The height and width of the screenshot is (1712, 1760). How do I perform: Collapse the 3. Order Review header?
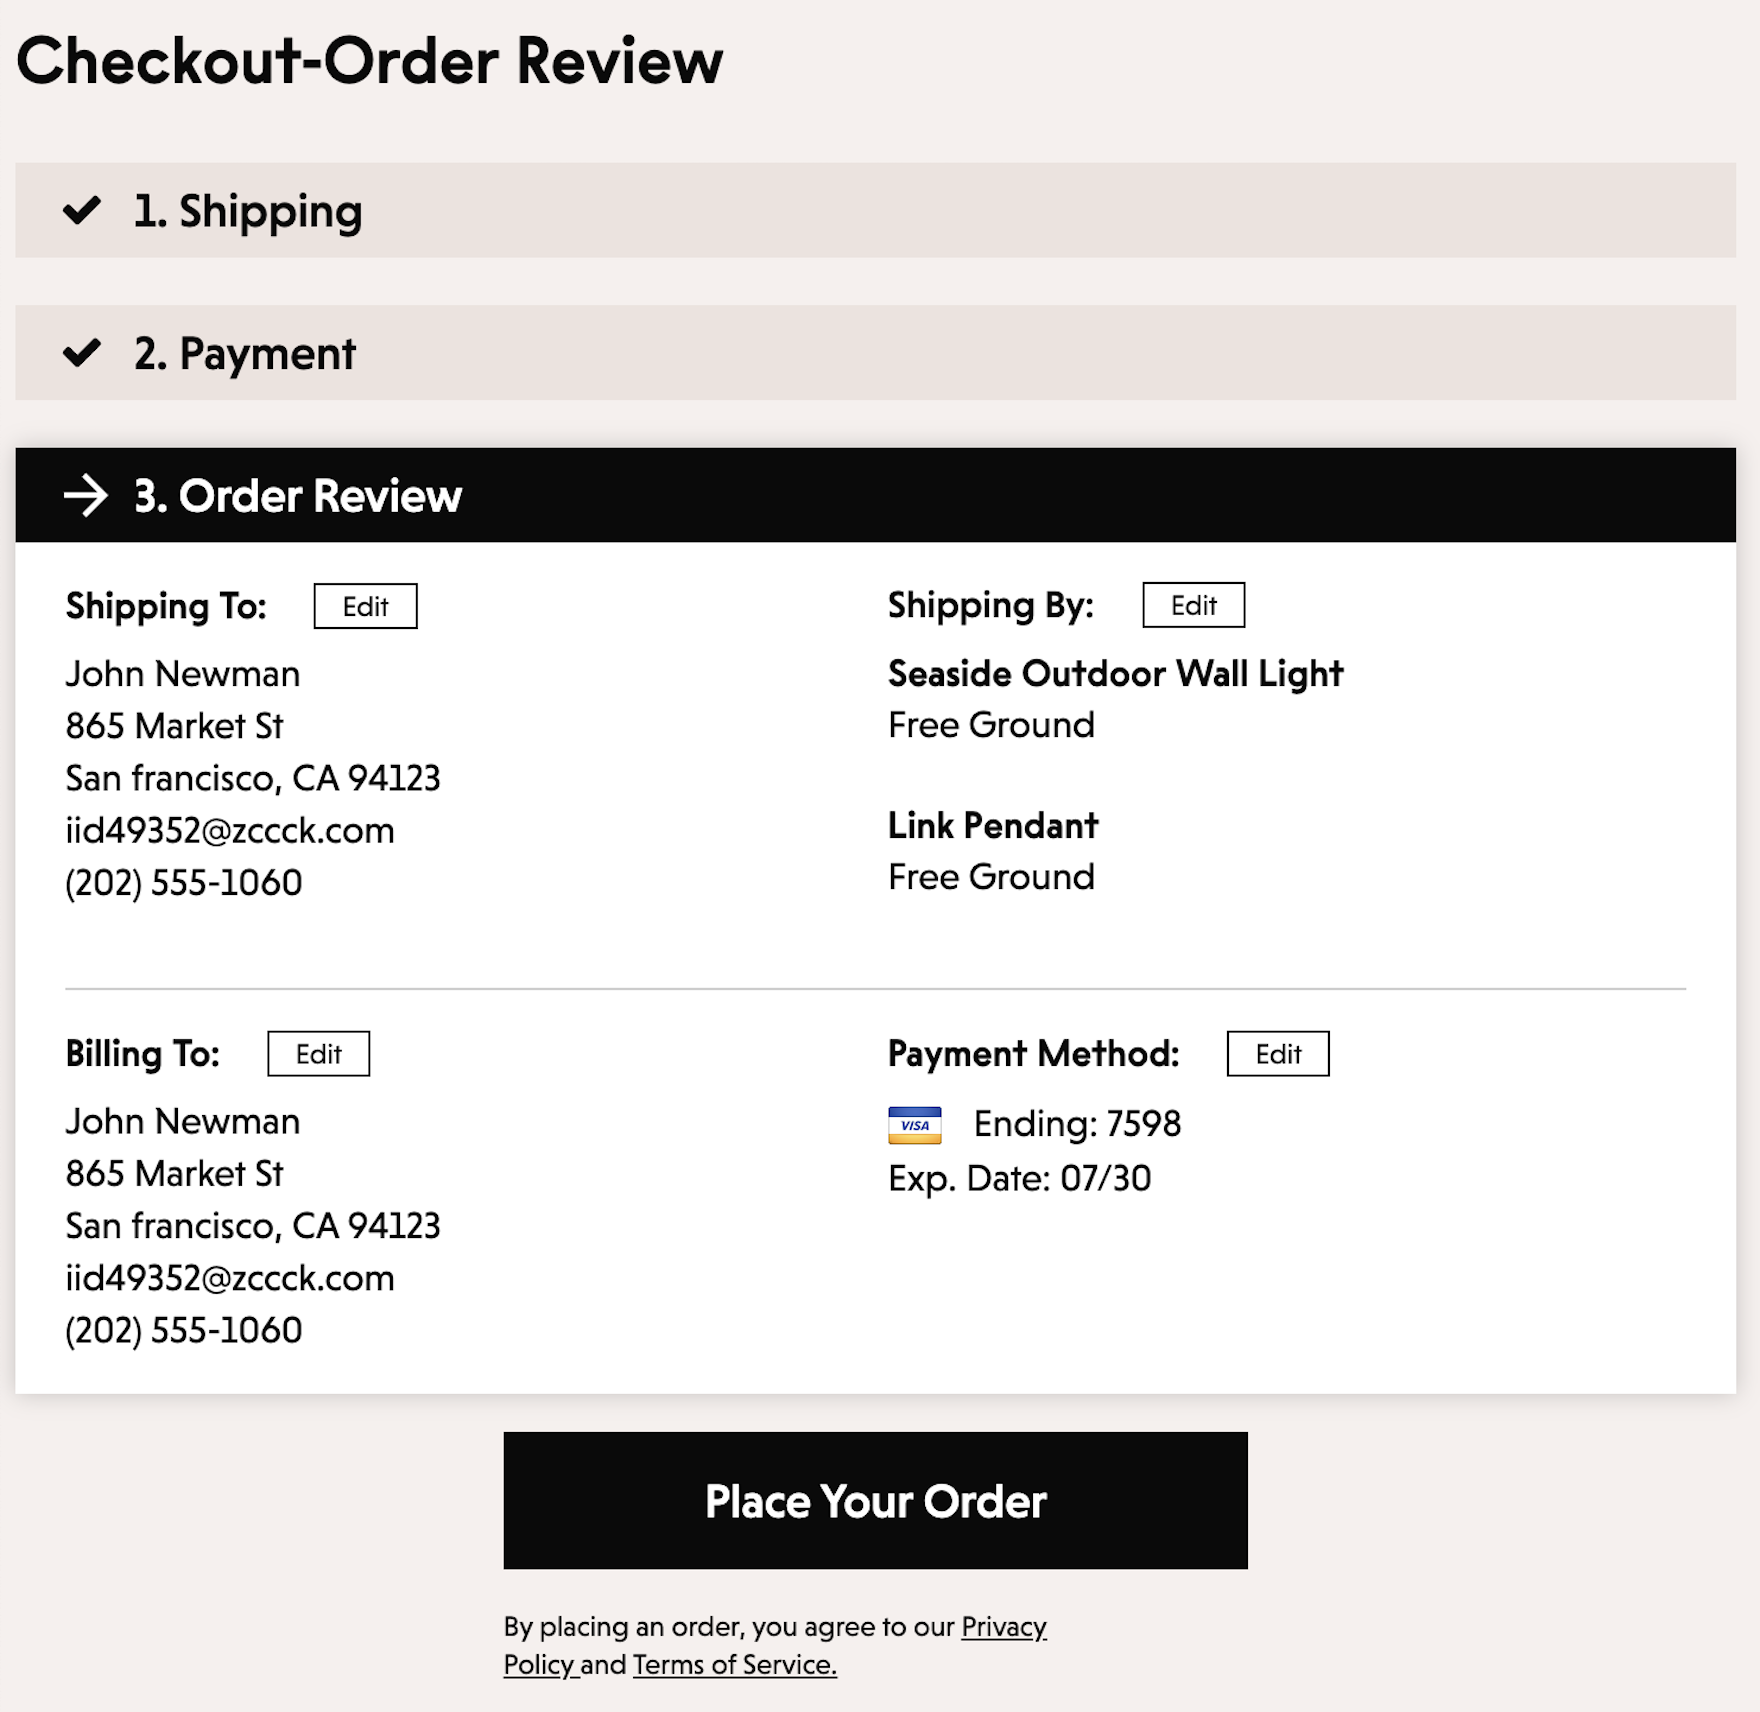click(x=298, y=496)
